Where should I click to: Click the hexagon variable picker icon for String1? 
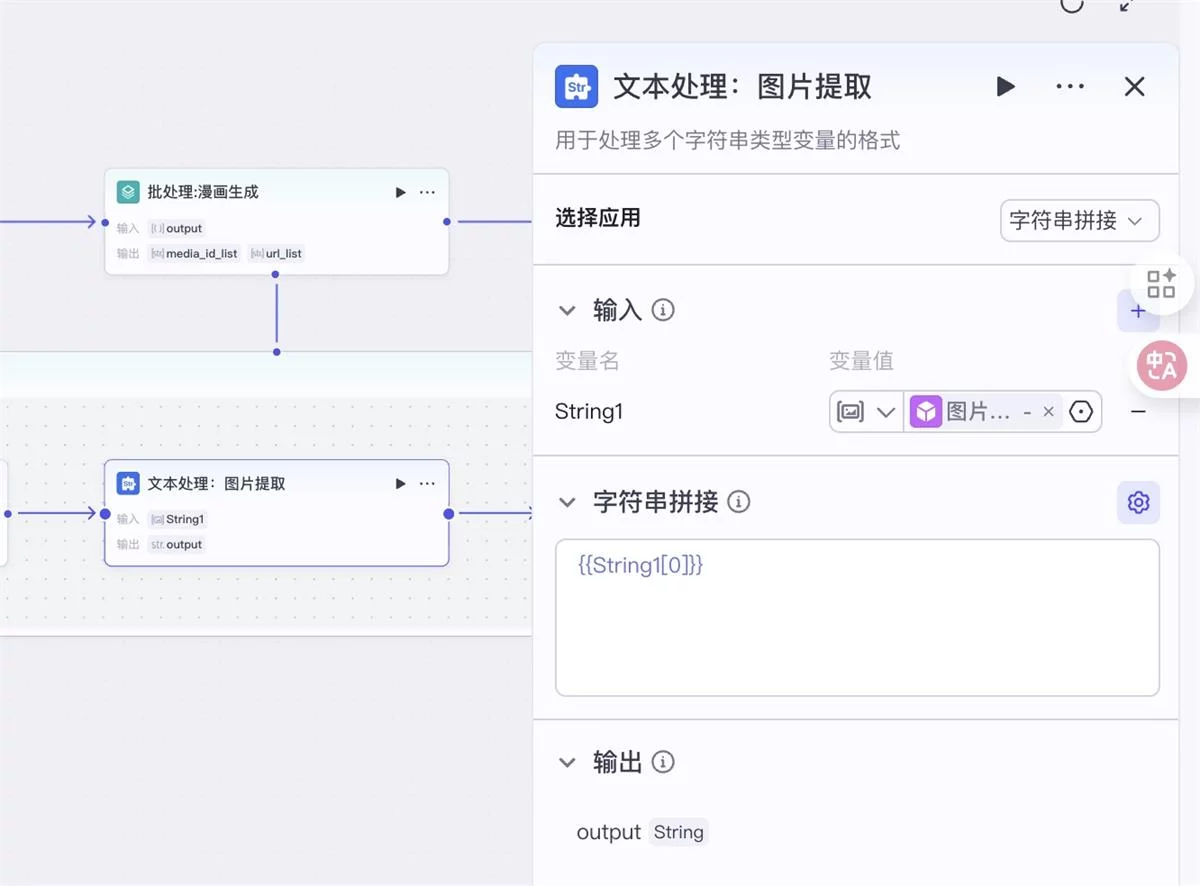coord(1081,412)
